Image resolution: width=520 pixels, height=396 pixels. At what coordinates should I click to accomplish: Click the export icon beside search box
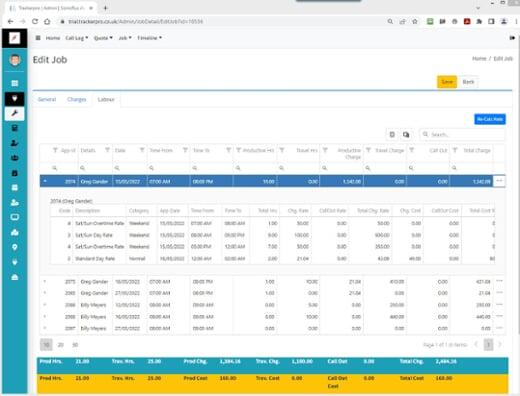[x=392, y=134]
